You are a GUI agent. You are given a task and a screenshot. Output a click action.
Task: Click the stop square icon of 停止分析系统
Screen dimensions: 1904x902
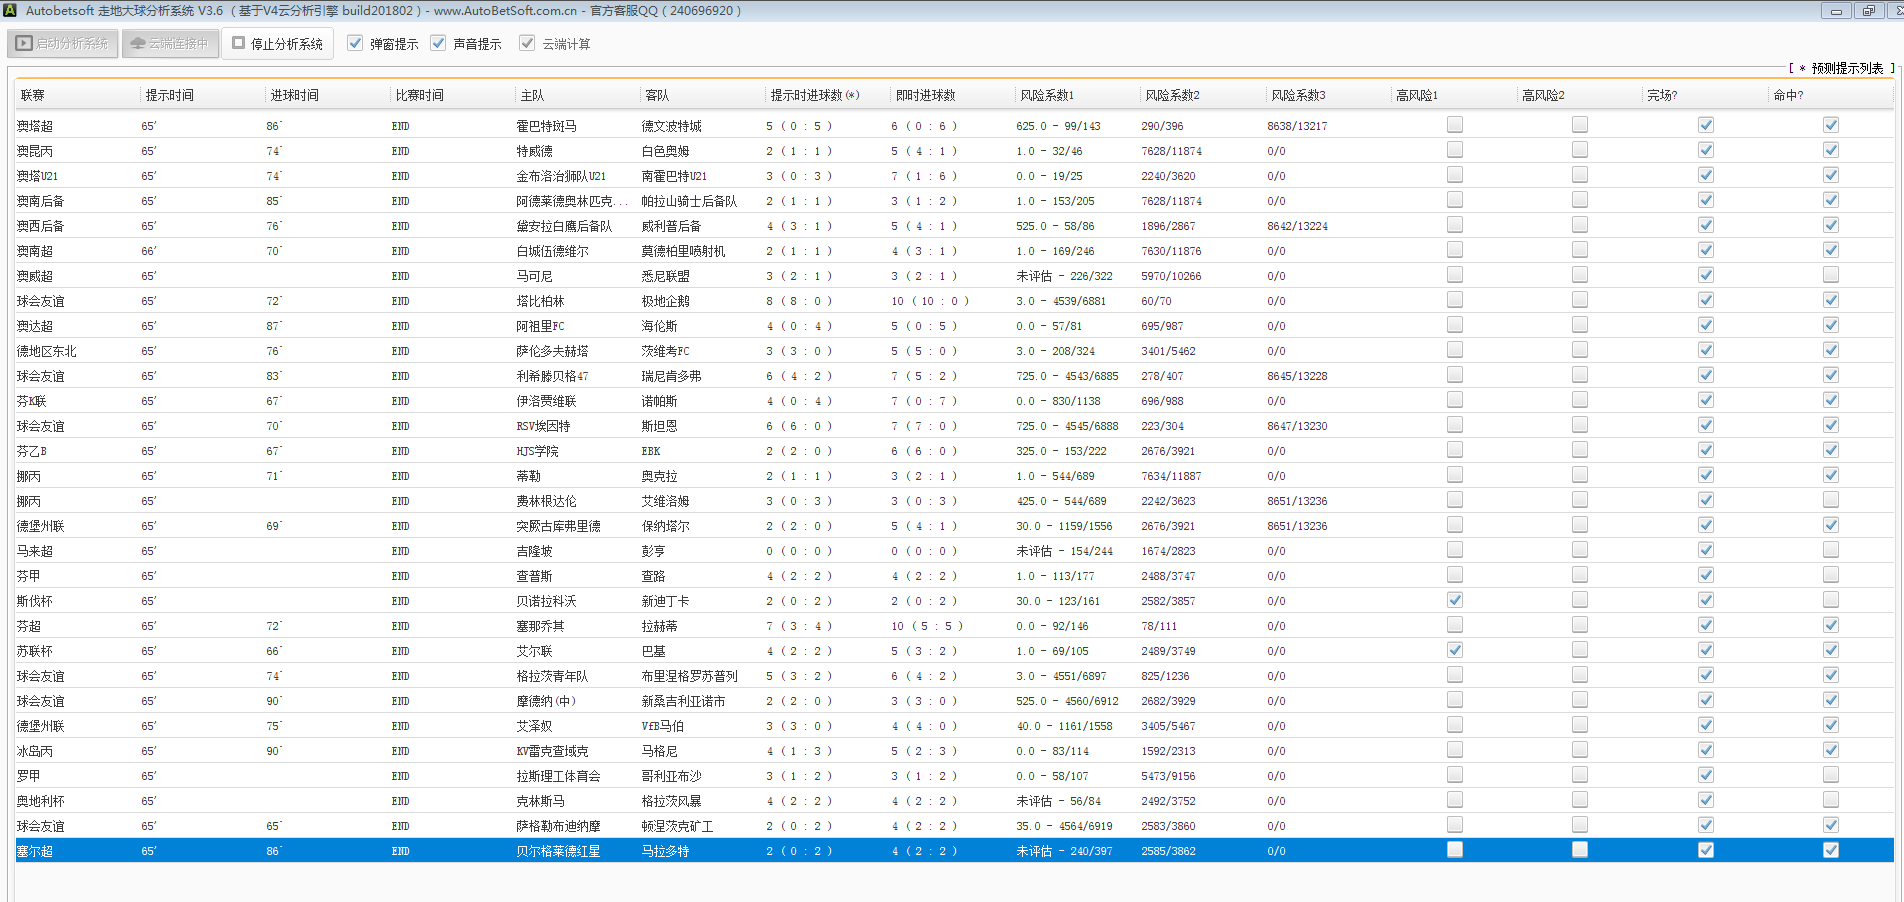239,43
